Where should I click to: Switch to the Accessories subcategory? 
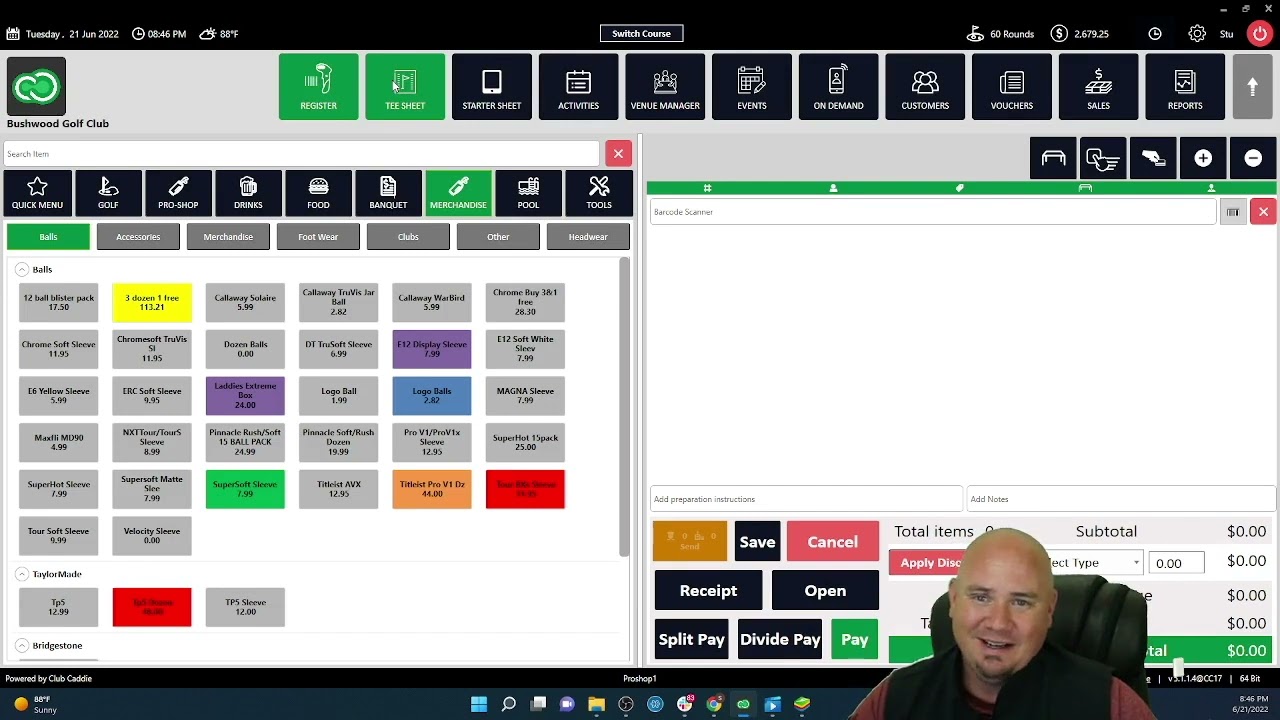pyautogui.click(x=138, y=237)
